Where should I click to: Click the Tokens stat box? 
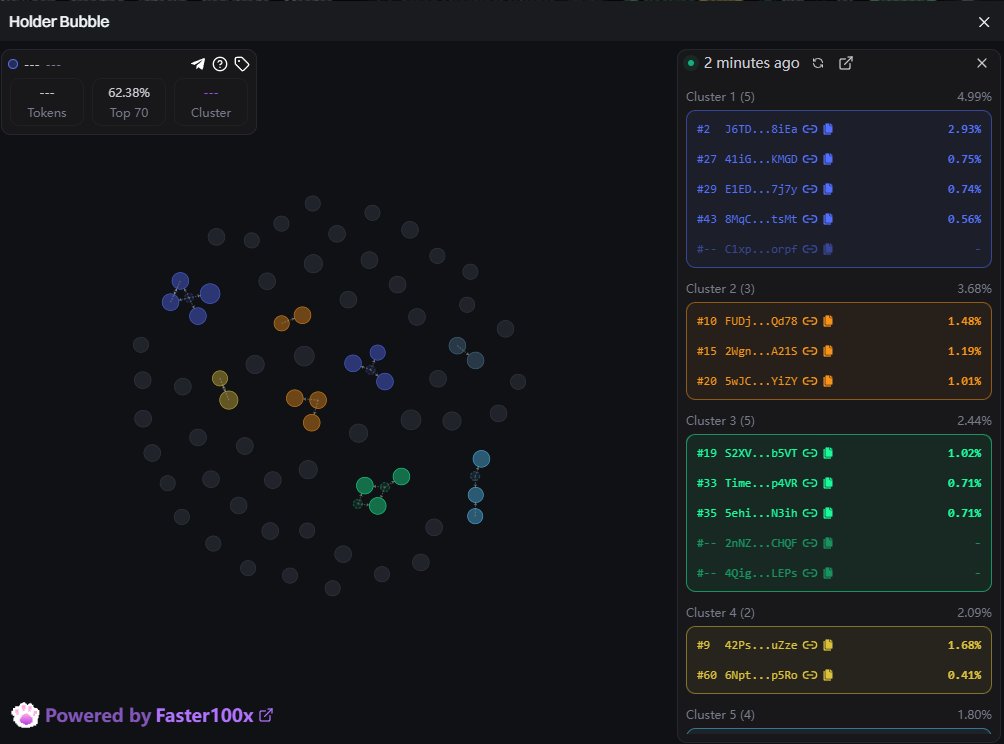(47, 102)
